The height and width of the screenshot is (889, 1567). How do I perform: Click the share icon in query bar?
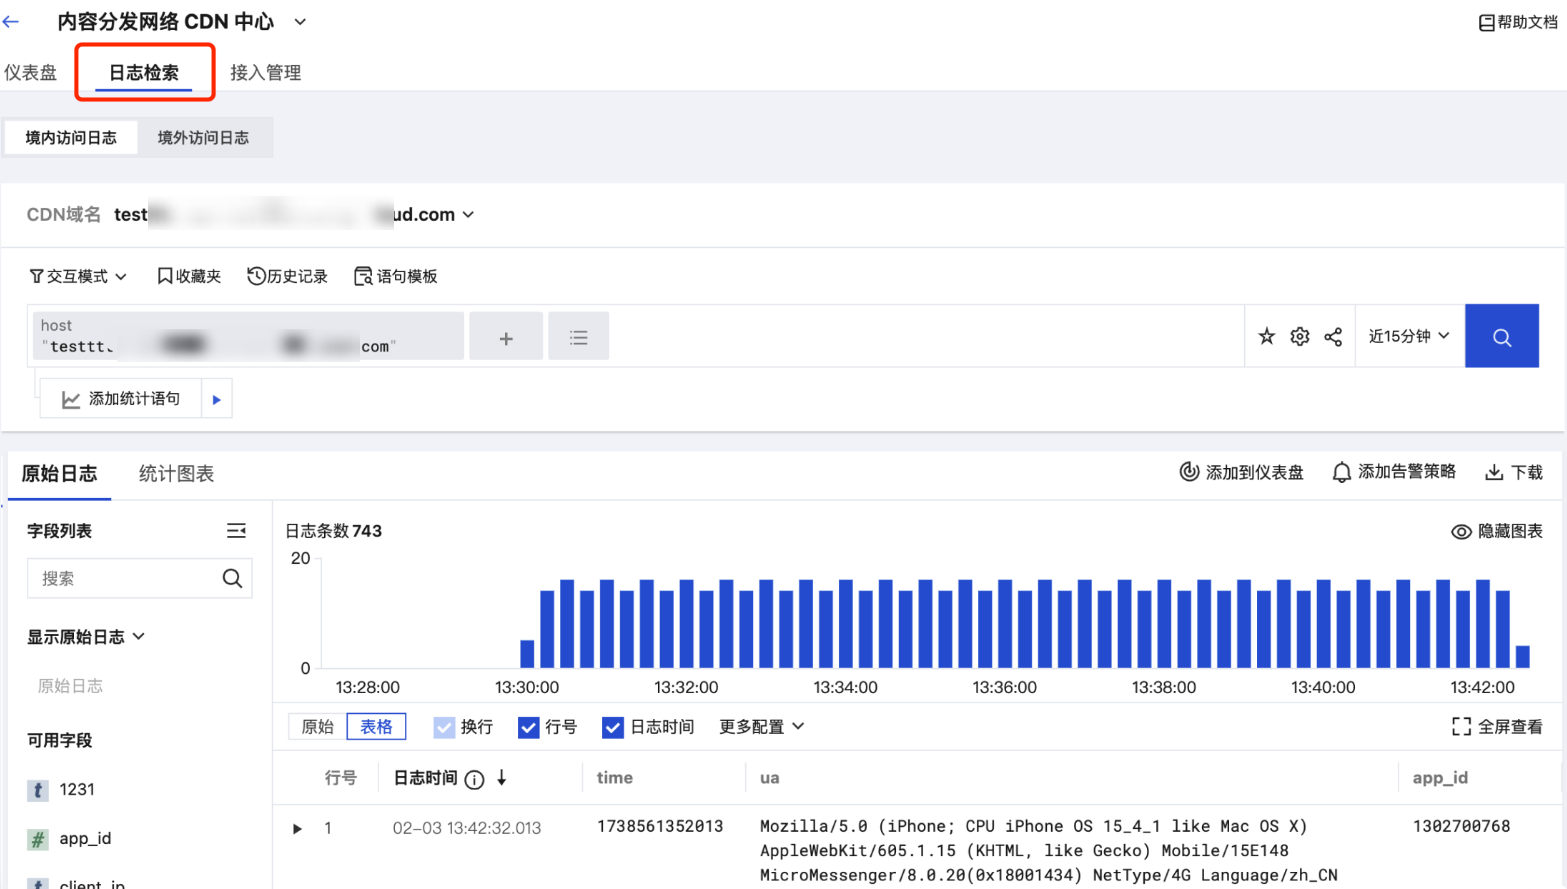coord(1333,337)
